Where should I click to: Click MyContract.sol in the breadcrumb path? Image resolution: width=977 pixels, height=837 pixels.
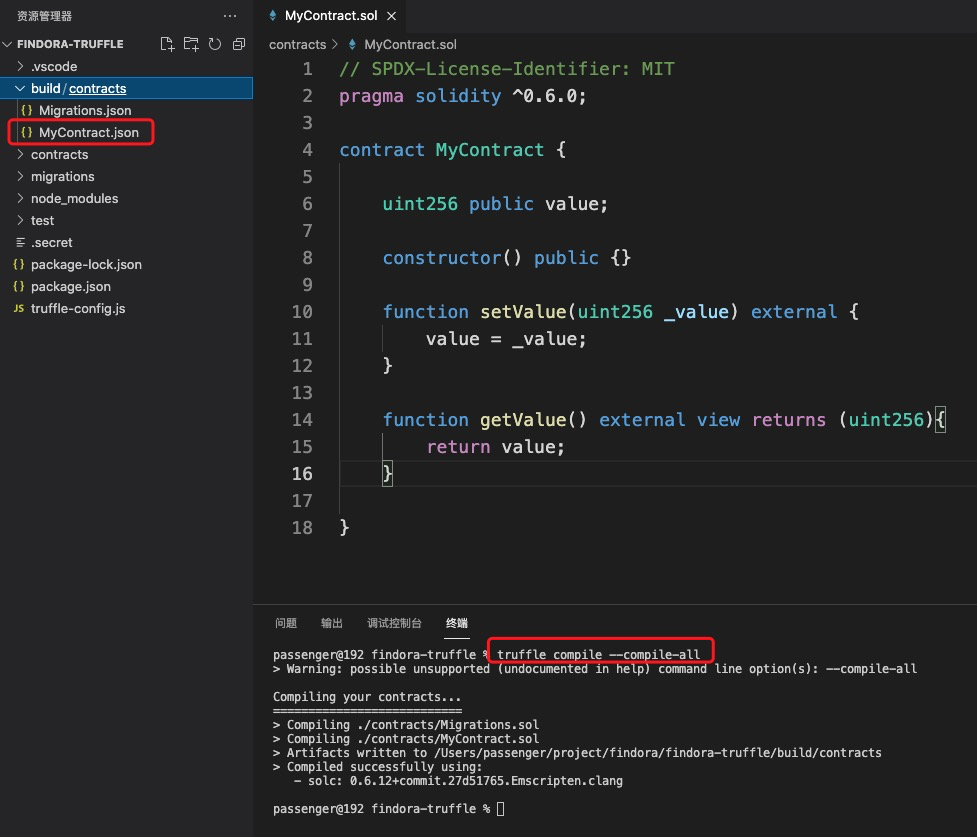pos(410,45)
